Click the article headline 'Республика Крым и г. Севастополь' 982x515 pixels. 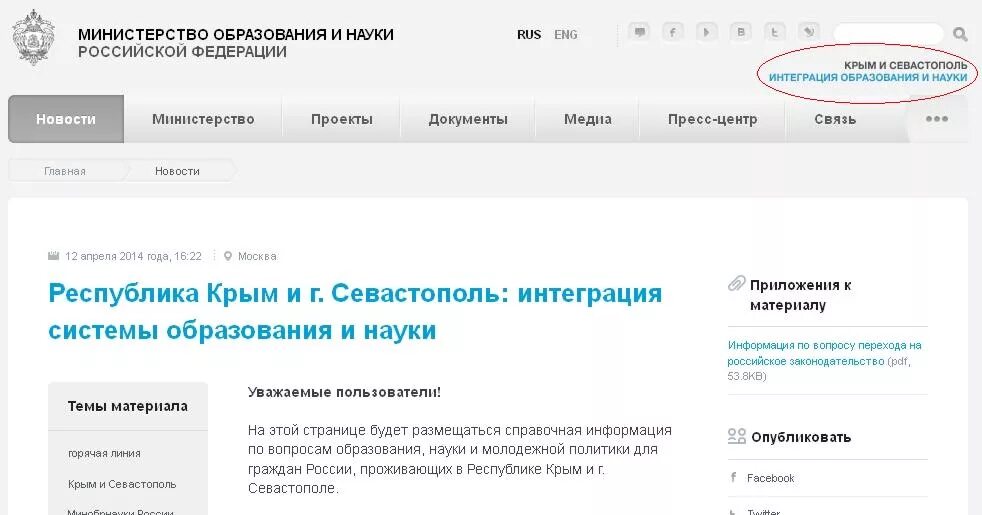pyautogui.click(x=355, y=311)
